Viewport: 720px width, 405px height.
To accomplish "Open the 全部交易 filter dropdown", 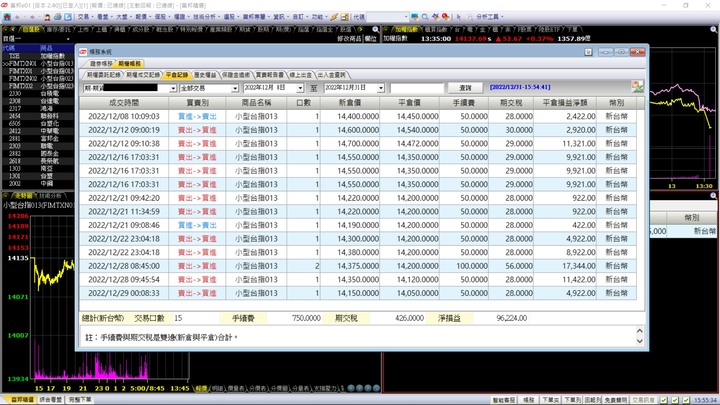I will click(235, 88).
